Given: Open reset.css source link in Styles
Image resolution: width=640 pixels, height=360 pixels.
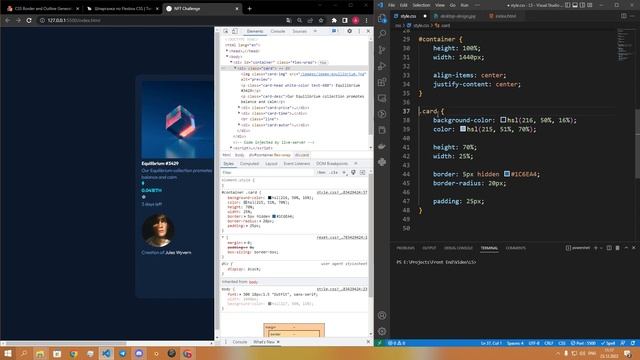Looking at the screenshot, I should point(342,237).
